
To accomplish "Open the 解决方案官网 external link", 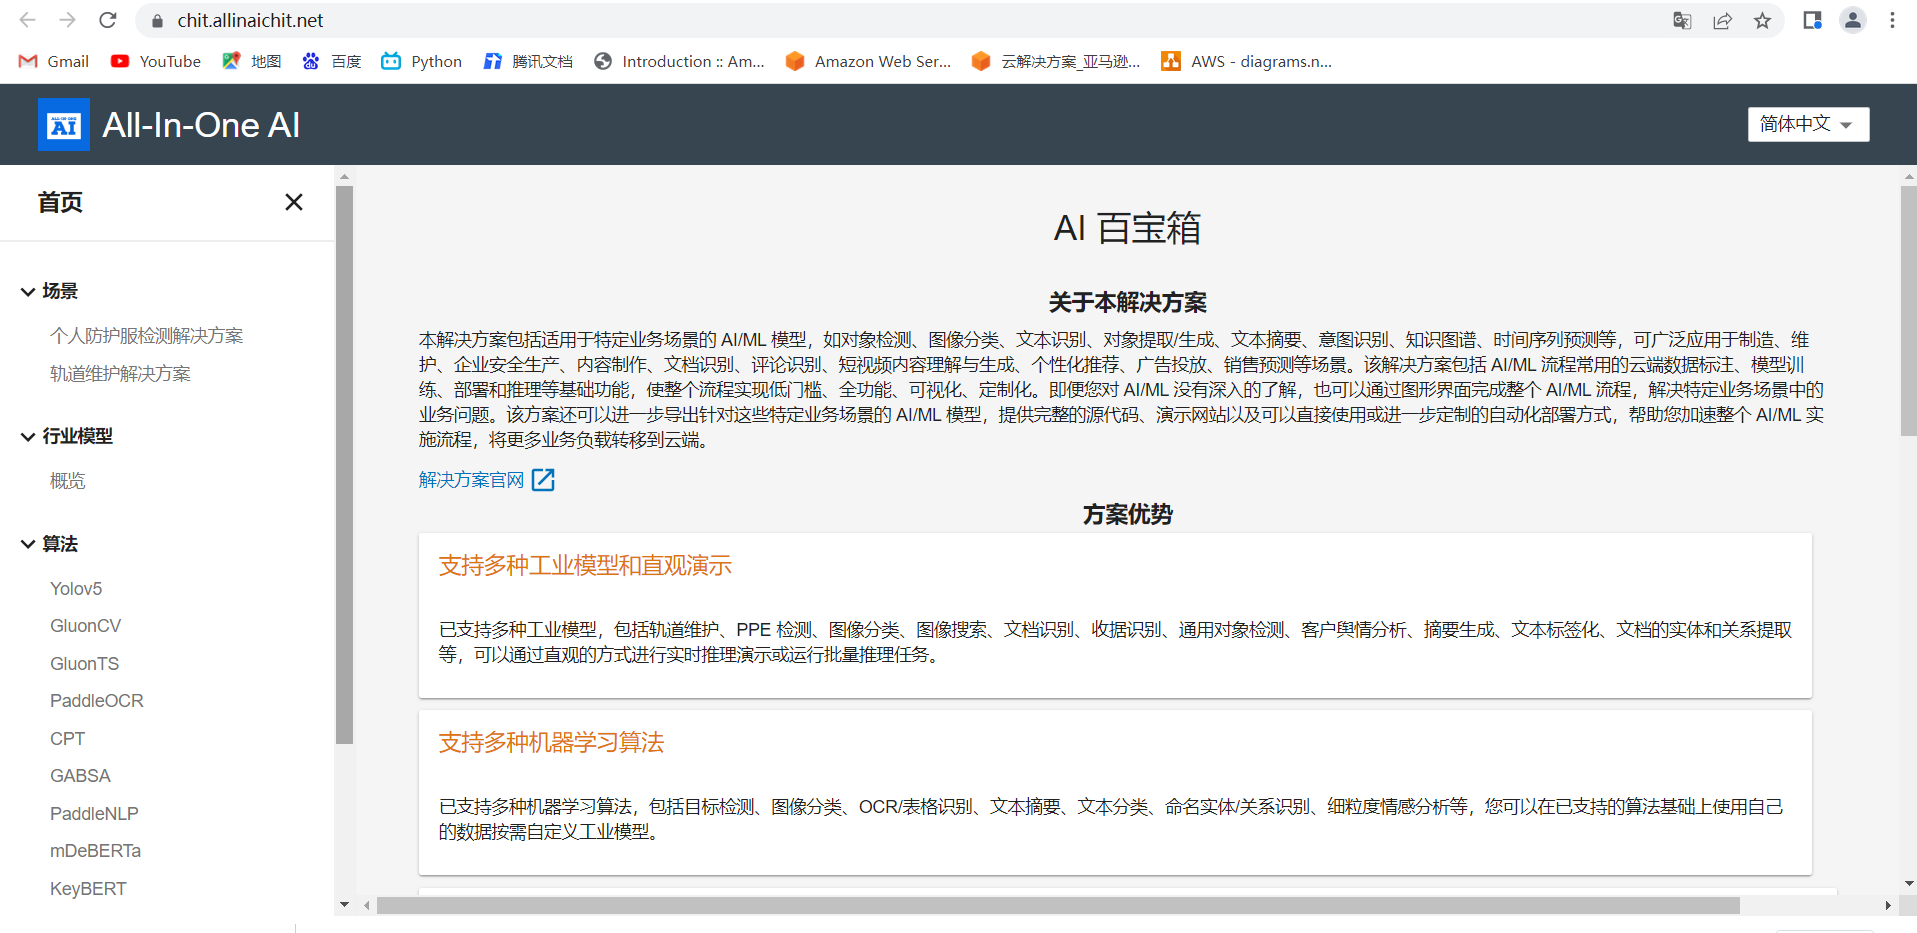I will [486, 481].
